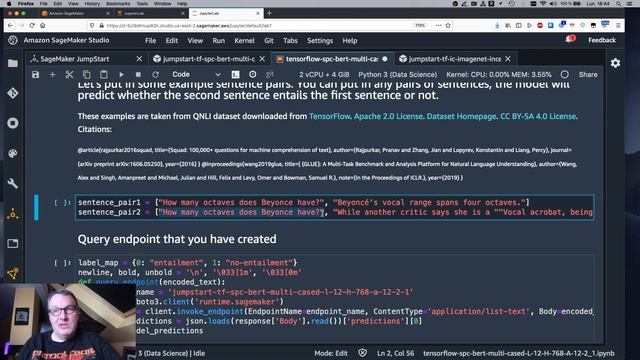
Task: Run the selected cell
Action: pyautogui.click(x=121, y=75)
